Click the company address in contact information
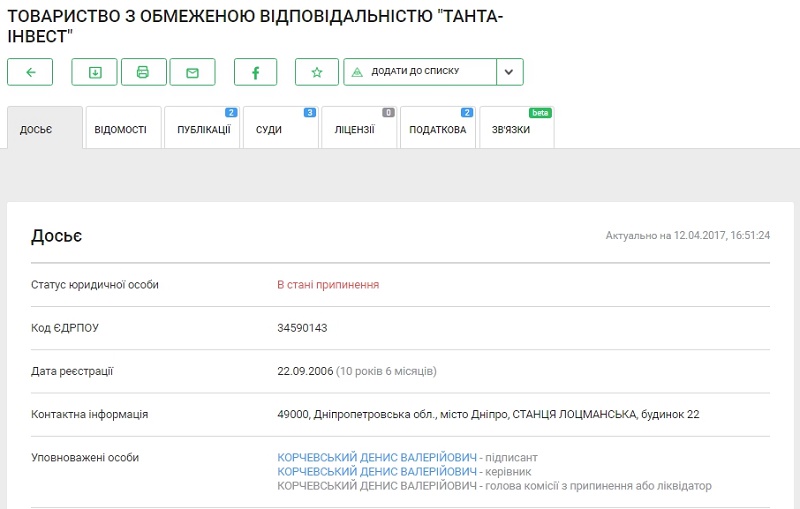 pos(488,414)
